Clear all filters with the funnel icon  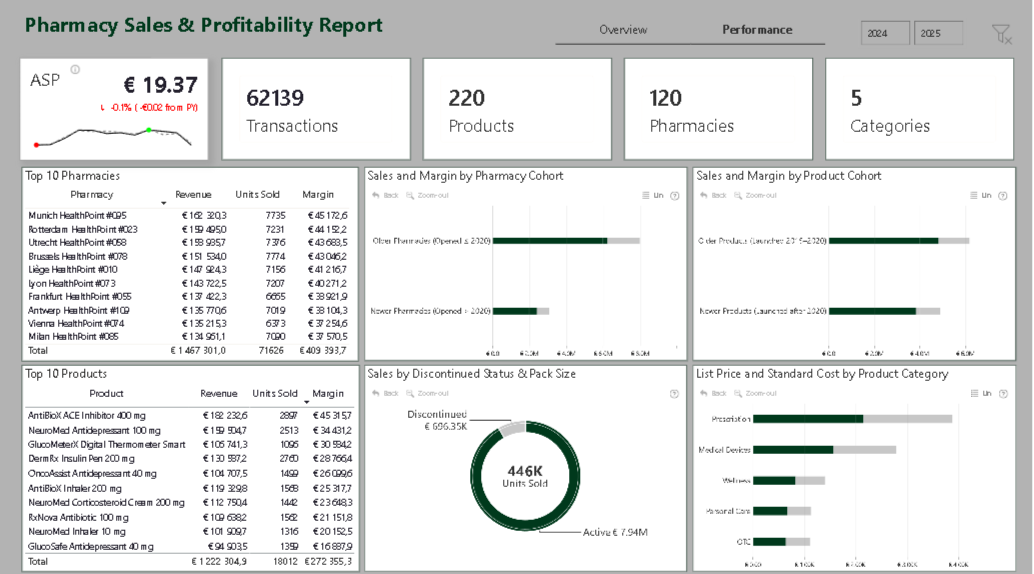[1001, 34]
